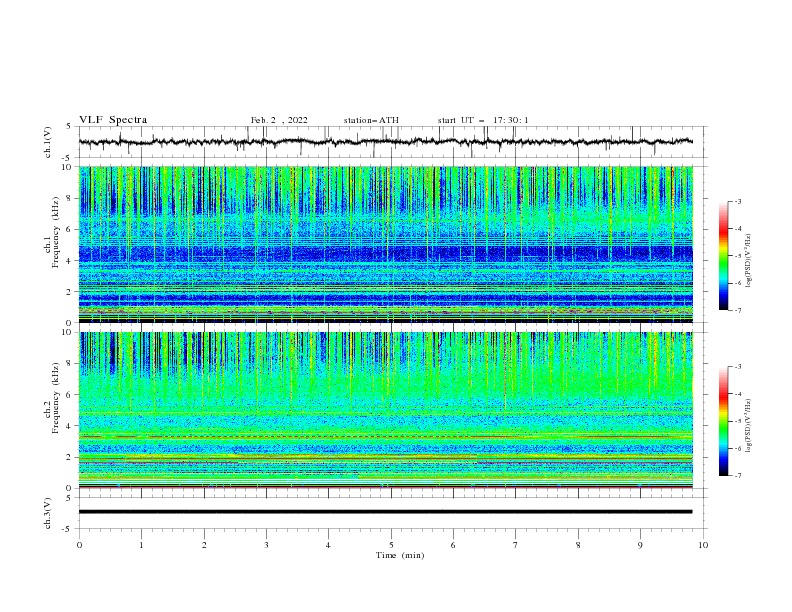Viewport: 792px width, 612px height.
Task: Click the "VLF Spectra" plot title
Action: tap(113, 120)
